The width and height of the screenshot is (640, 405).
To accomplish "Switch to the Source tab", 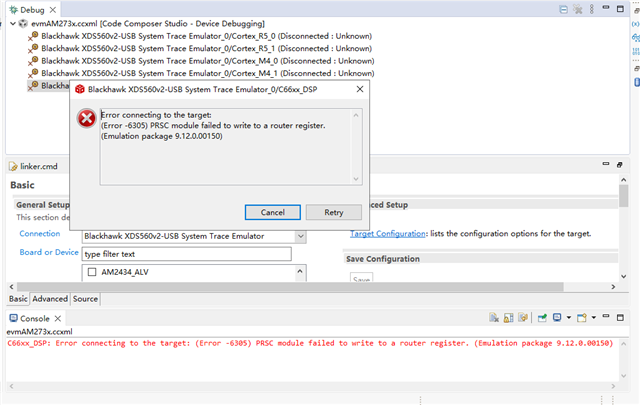I will click(x=85, y=299).
